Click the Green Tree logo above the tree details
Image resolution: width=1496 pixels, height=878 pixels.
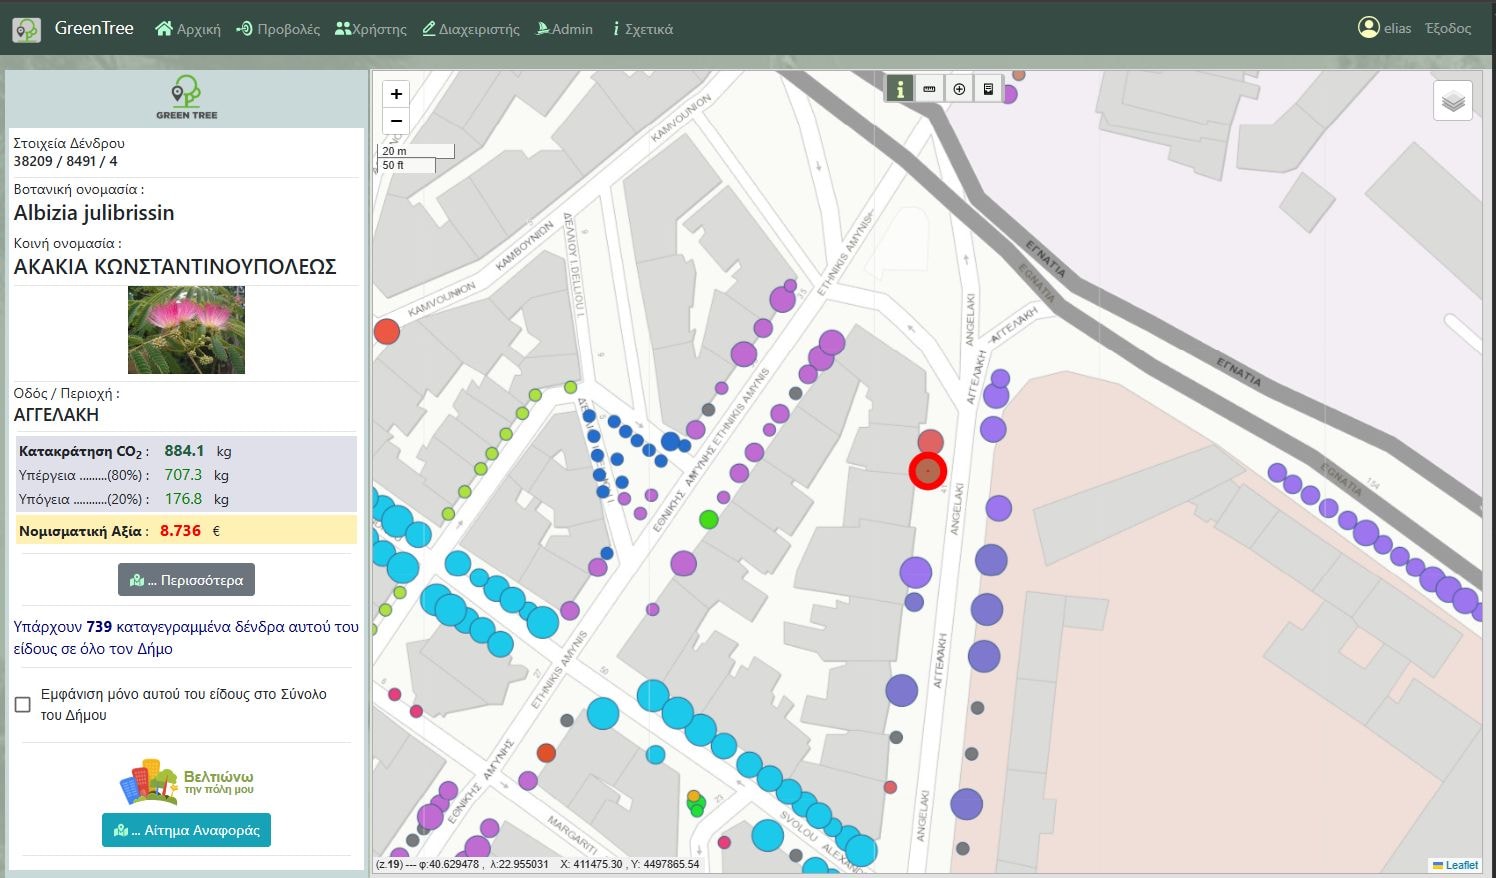pos(186,96)
